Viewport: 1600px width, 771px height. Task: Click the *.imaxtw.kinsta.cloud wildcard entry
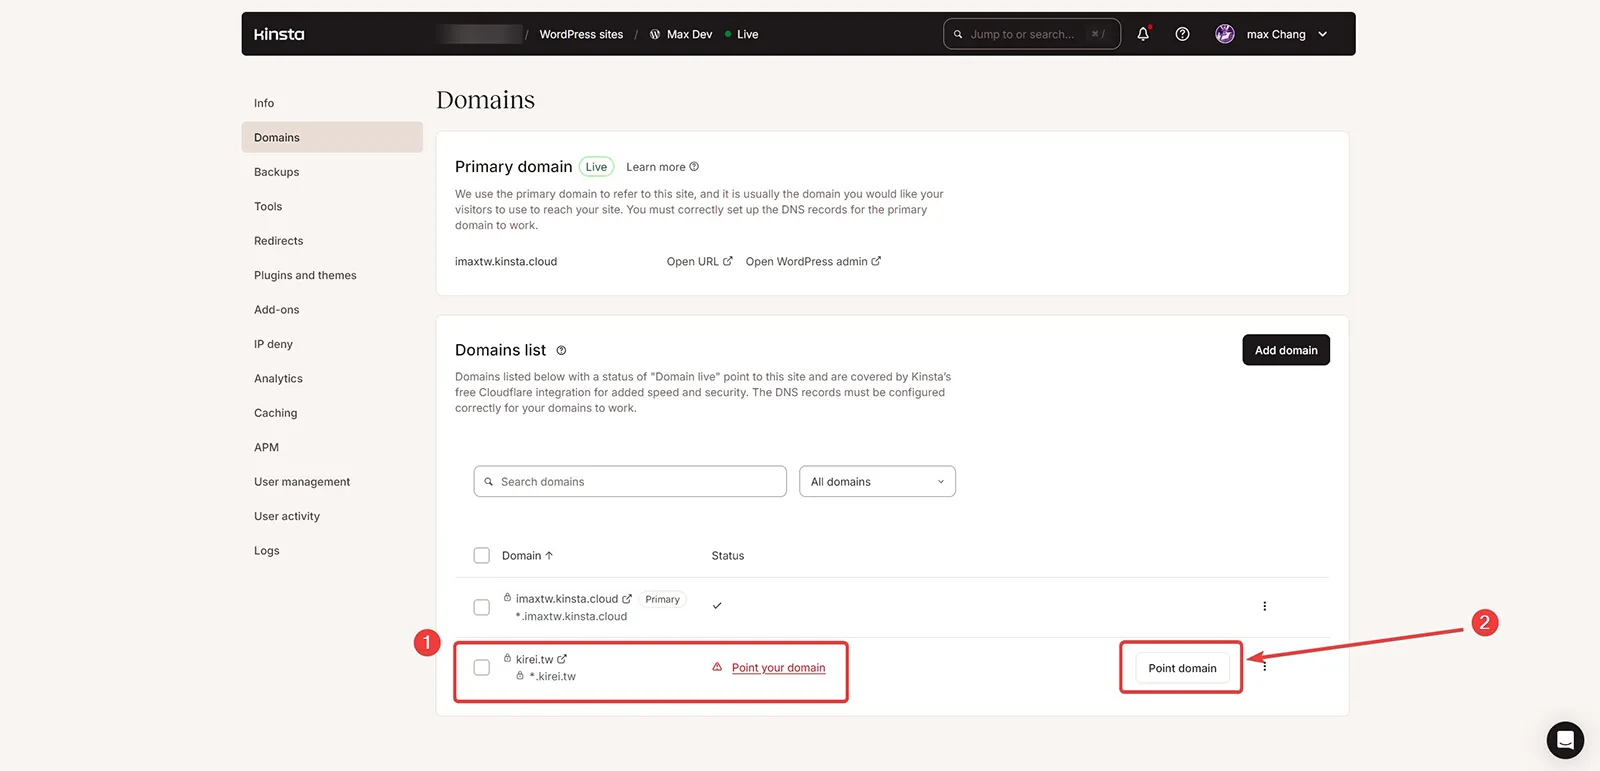point(571,616)
